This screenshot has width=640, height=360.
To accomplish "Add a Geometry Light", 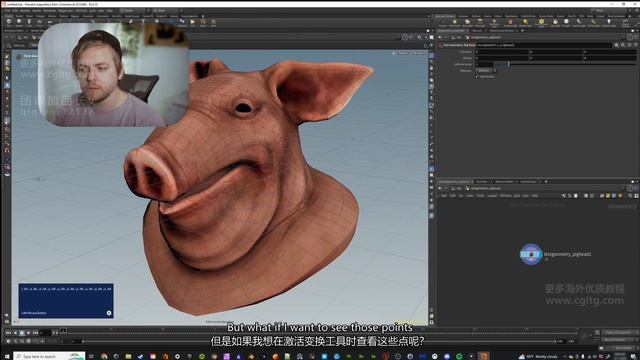I will pyautogui.click(x=494, y=23).
